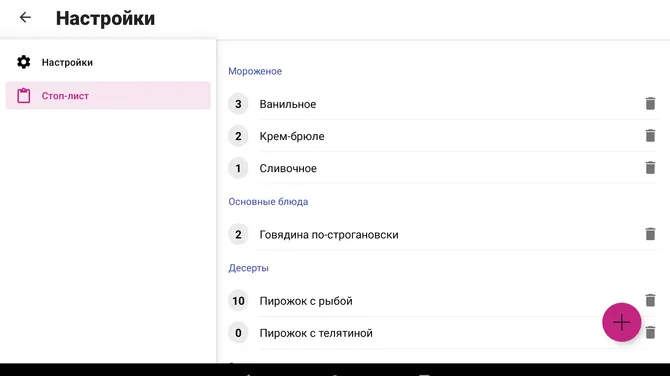Go back using the arrow icon
This screenshot has width=670, height=376.
[25, 18]
